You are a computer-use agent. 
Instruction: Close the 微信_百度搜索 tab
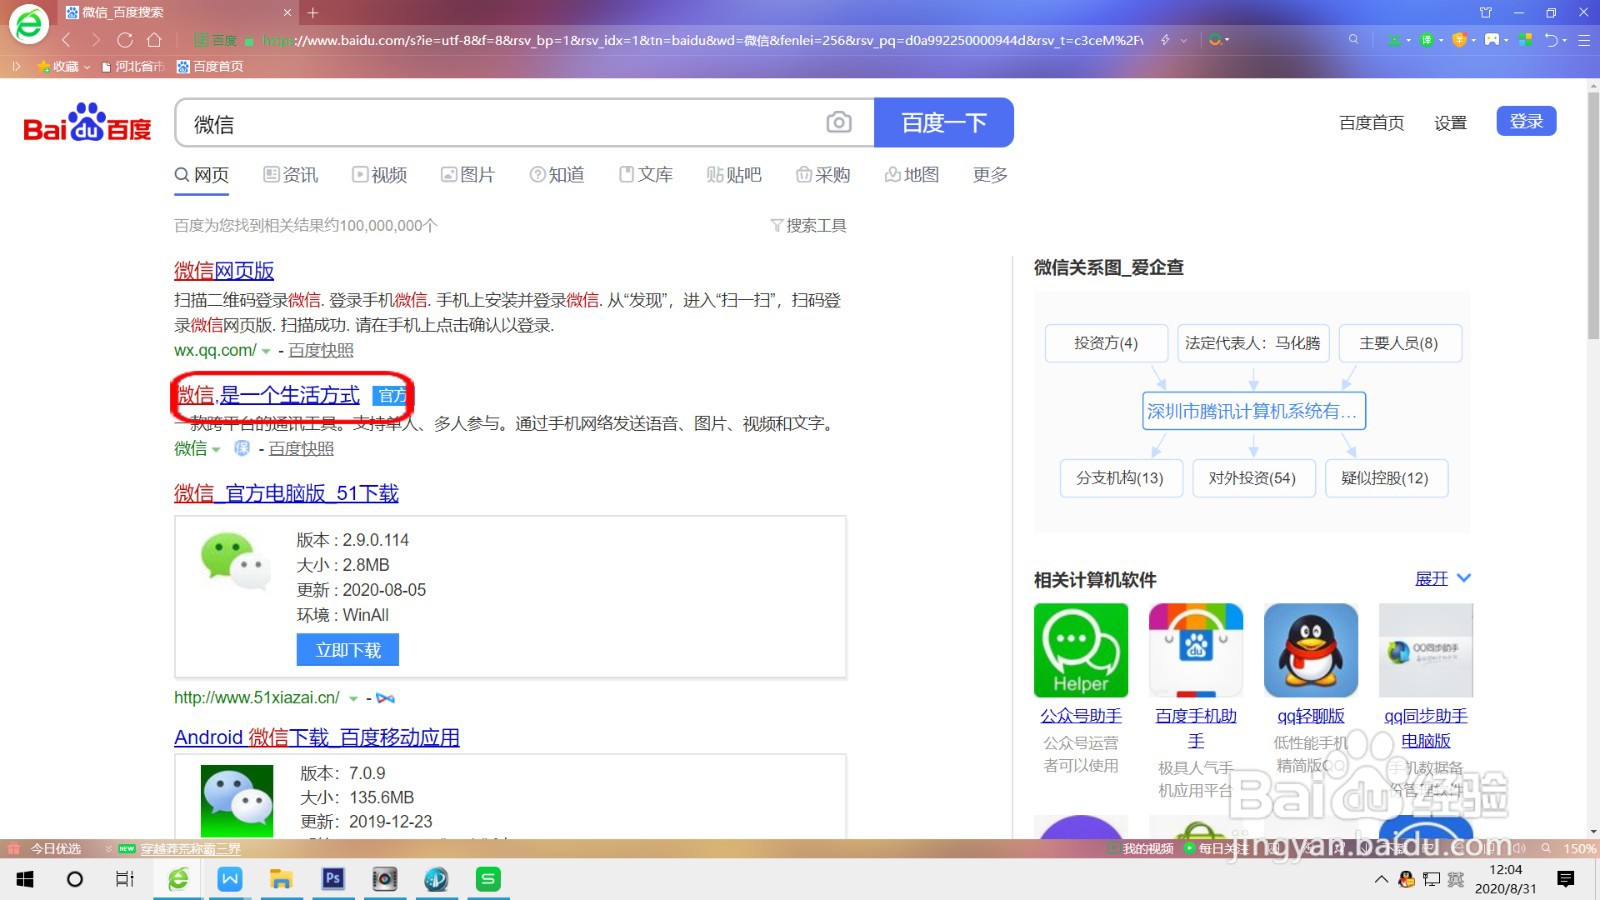[x=287, y=12]
